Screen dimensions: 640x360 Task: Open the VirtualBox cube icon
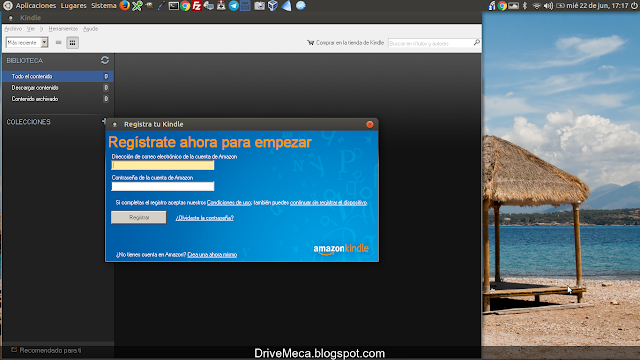pos(273,6)
